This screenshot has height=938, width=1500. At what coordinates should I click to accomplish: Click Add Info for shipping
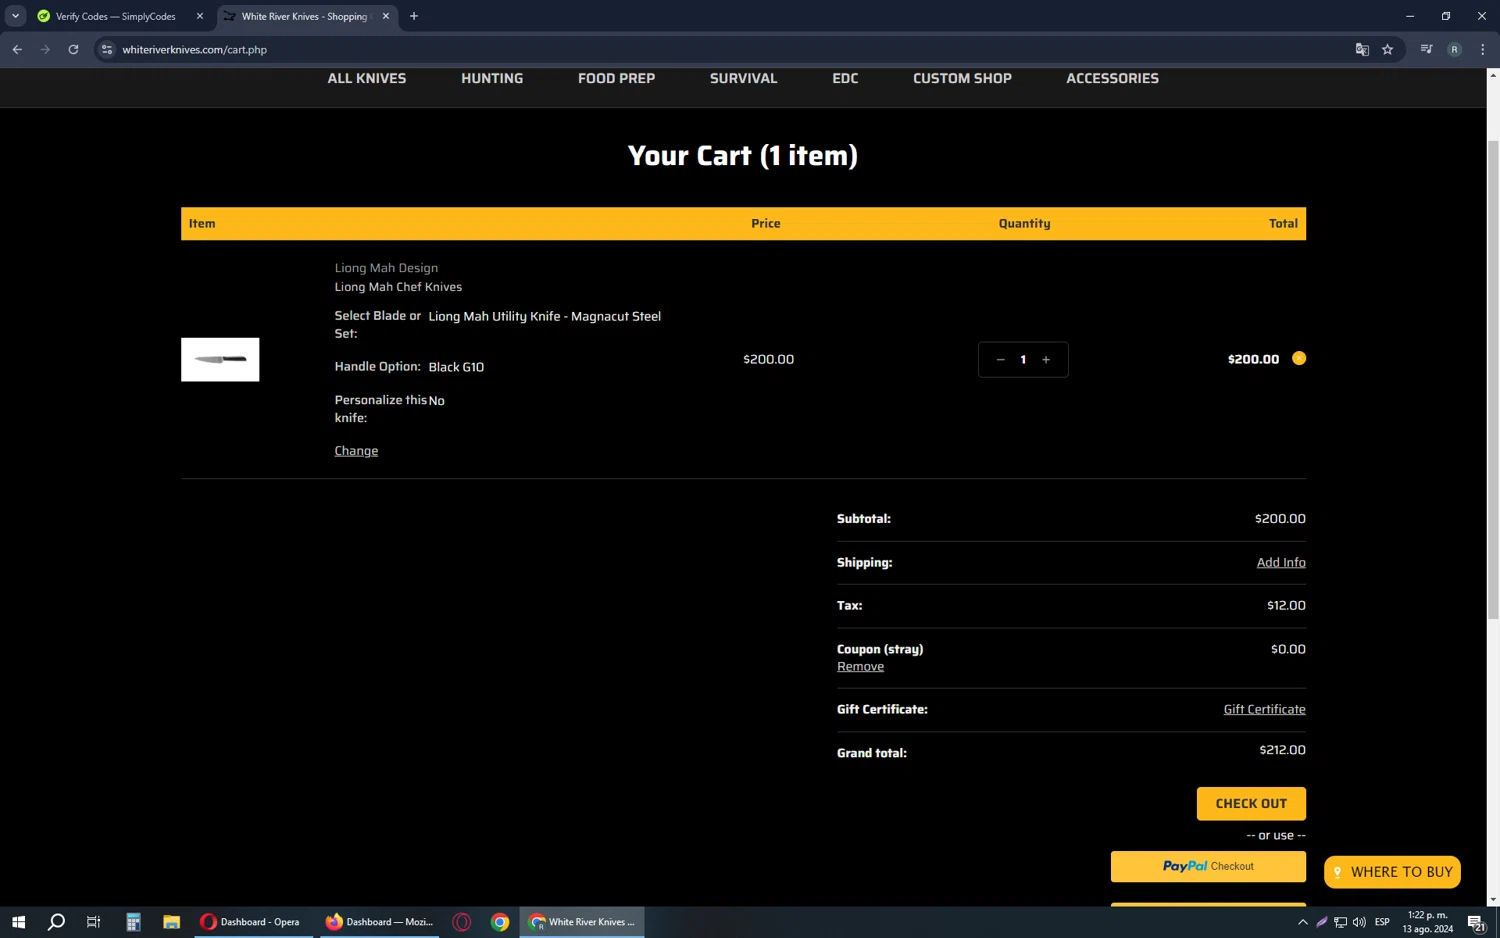[1281, 563]
